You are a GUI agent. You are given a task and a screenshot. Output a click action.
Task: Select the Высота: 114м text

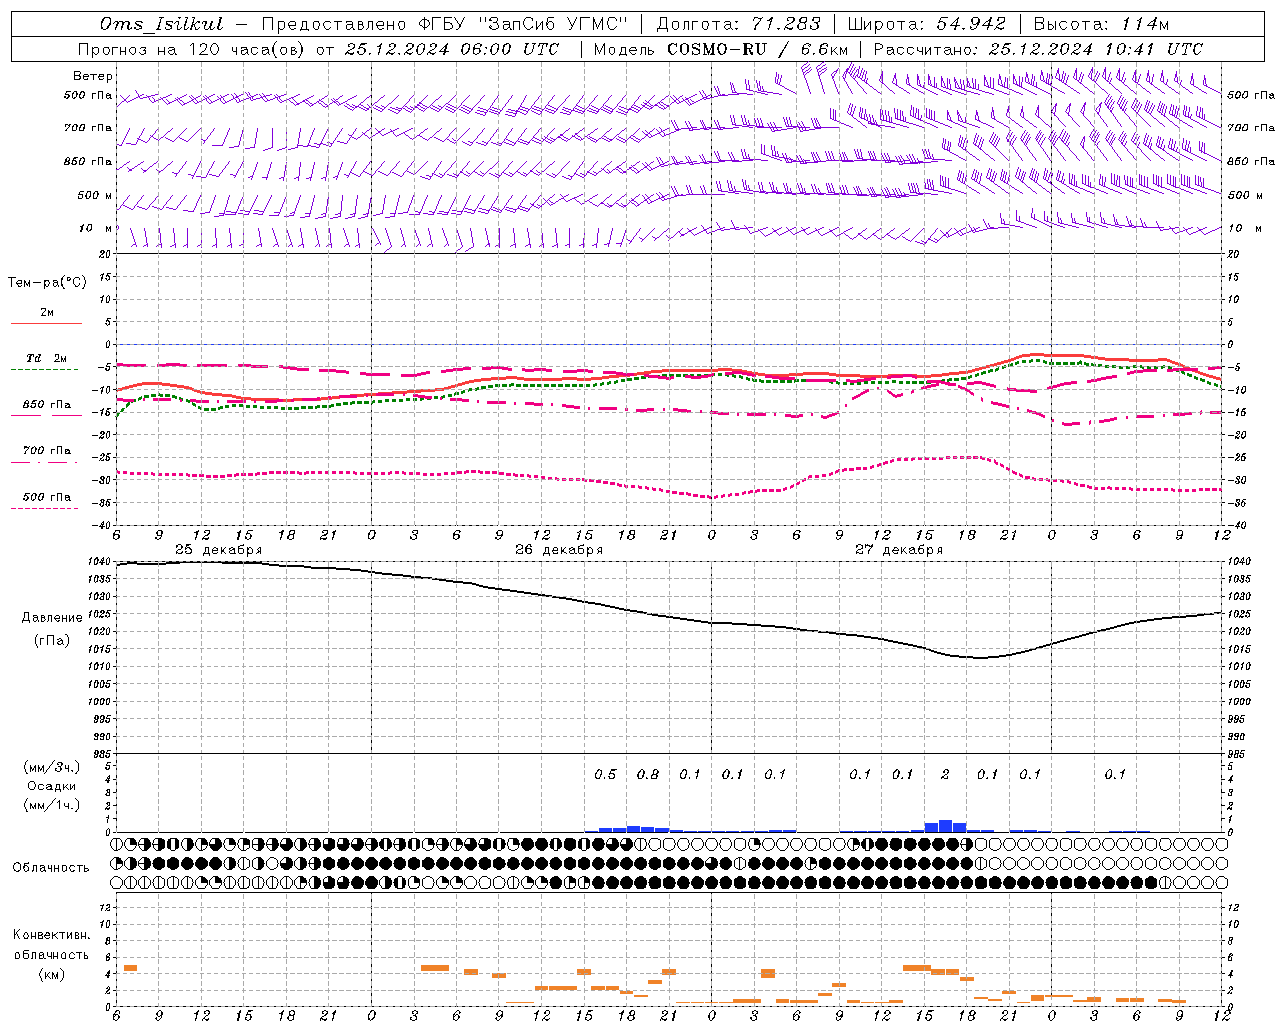pos(1101,24)
